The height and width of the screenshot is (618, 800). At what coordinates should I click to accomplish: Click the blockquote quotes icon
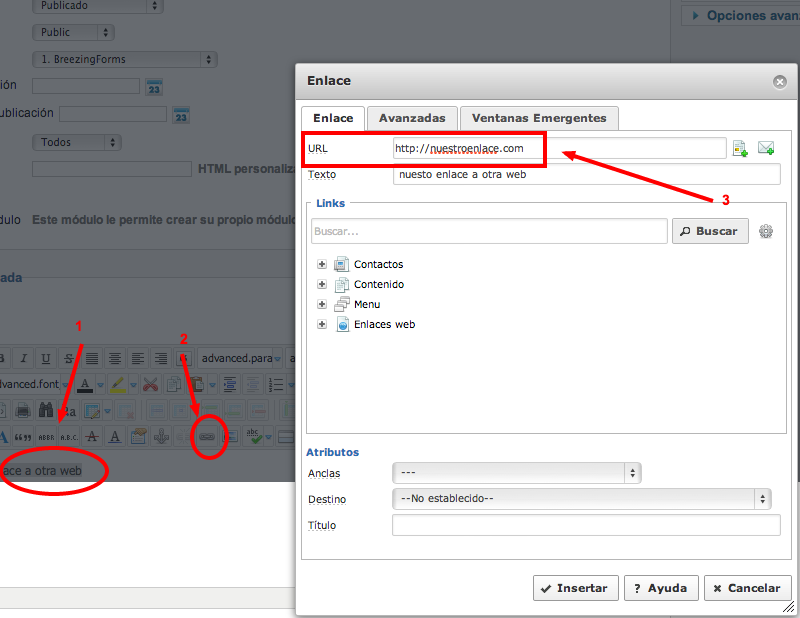tap(23, 437)
